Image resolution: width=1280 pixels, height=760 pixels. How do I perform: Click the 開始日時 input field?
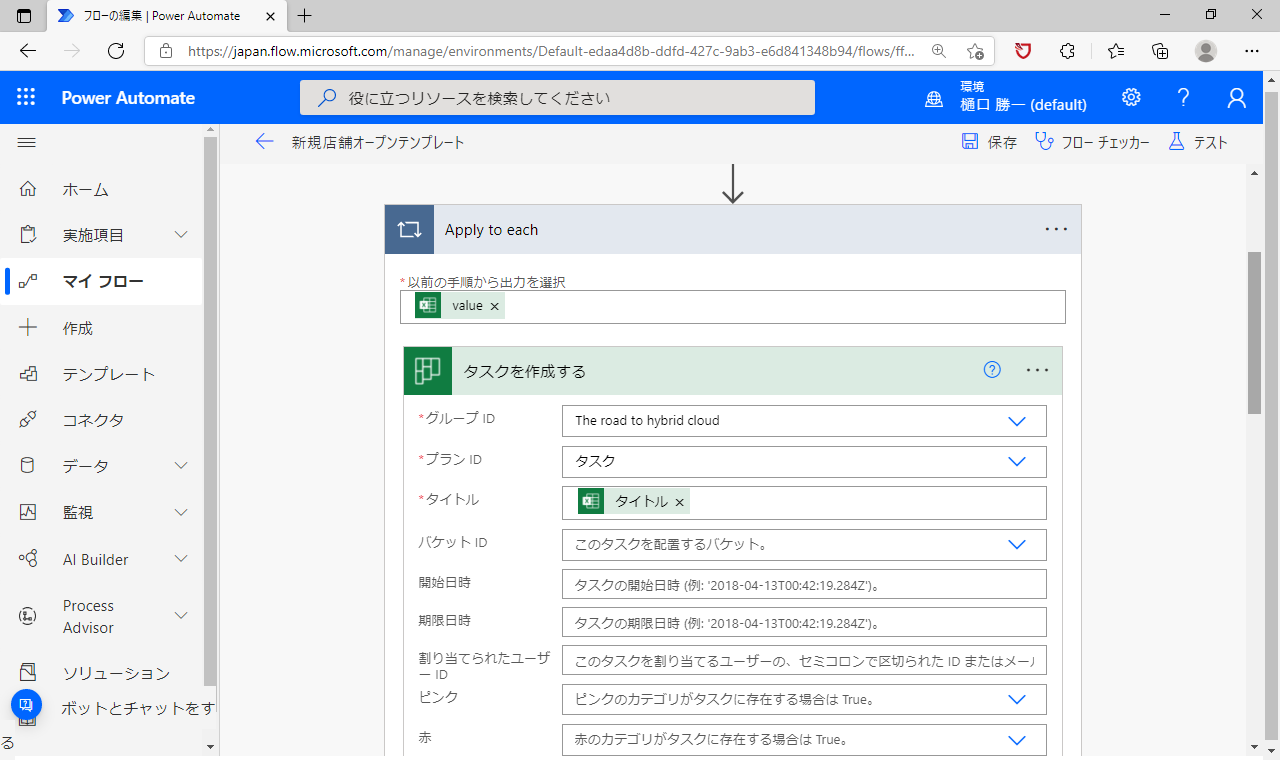tap(804, 584)
